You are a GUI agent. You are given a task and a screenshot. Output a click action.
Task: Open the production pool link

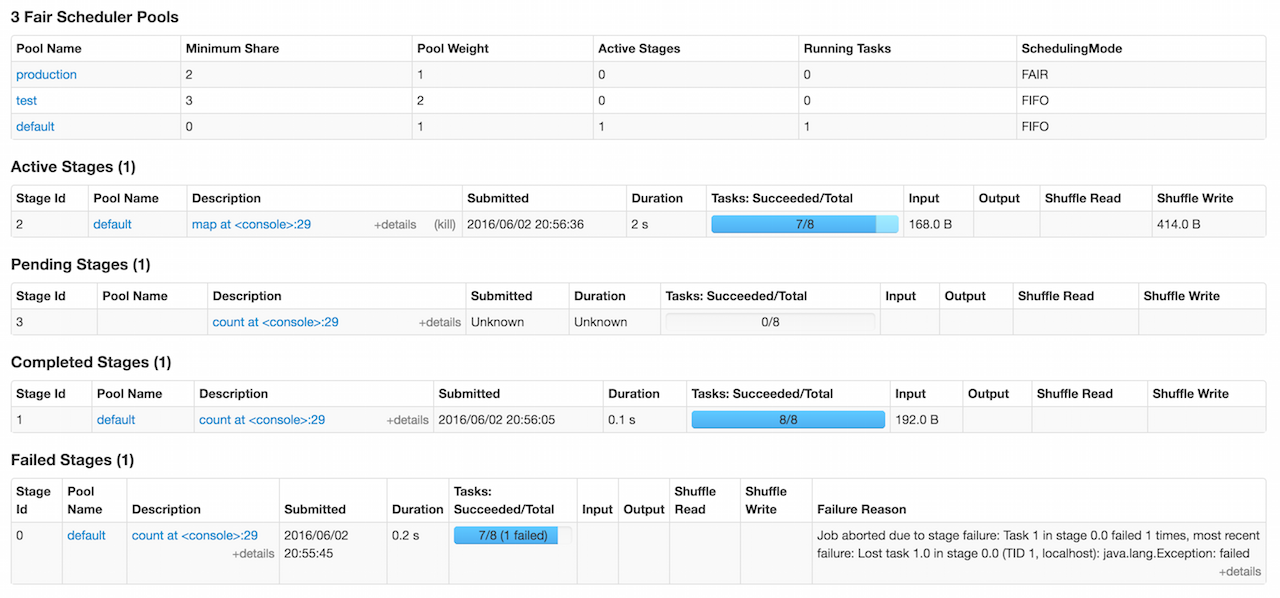coord(46,75)
